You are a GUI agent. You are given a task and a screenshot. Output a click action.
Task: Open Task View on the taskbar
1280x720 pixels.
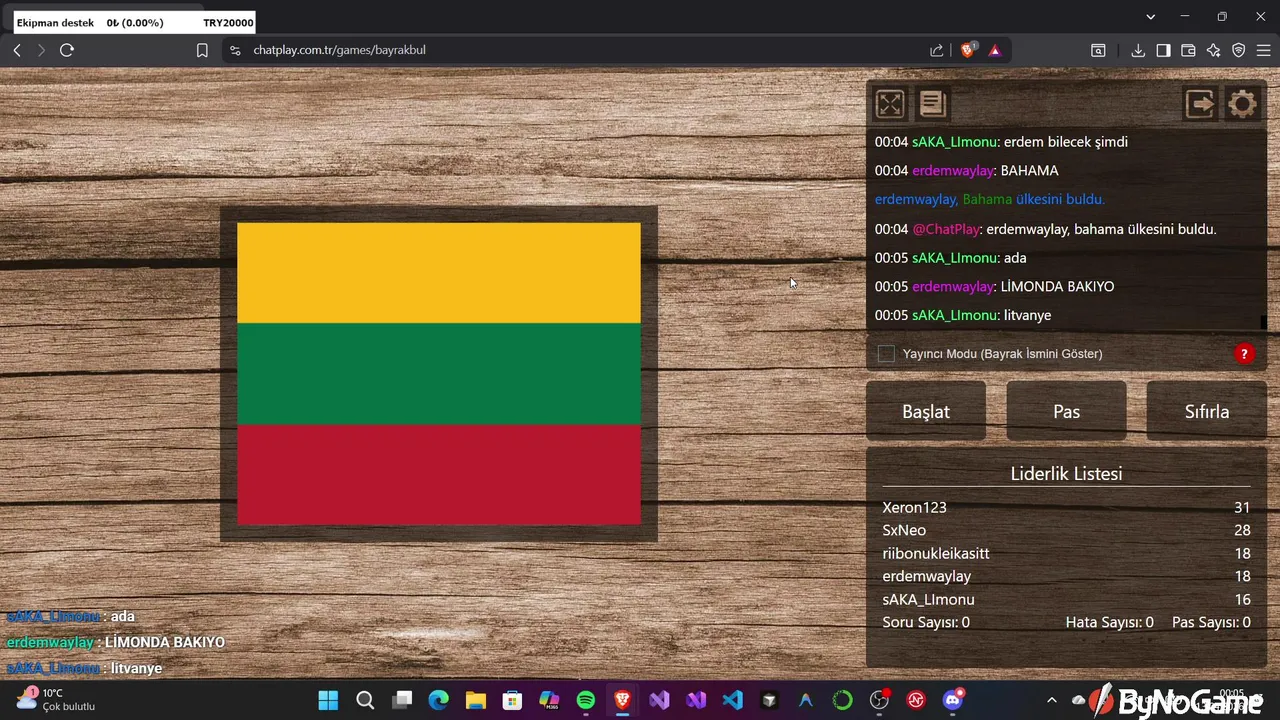click(402, 700)
